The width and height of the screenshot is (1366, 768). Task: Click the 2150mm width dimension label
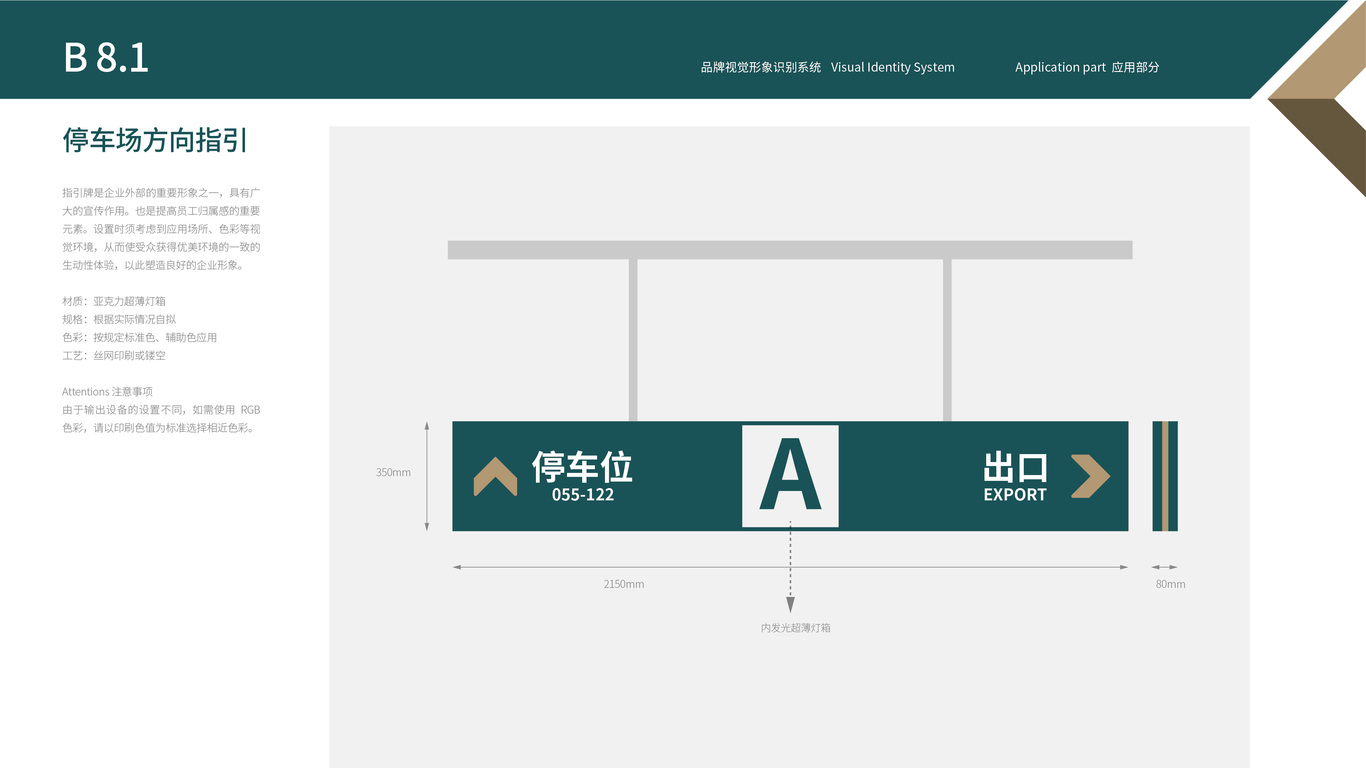624,584
